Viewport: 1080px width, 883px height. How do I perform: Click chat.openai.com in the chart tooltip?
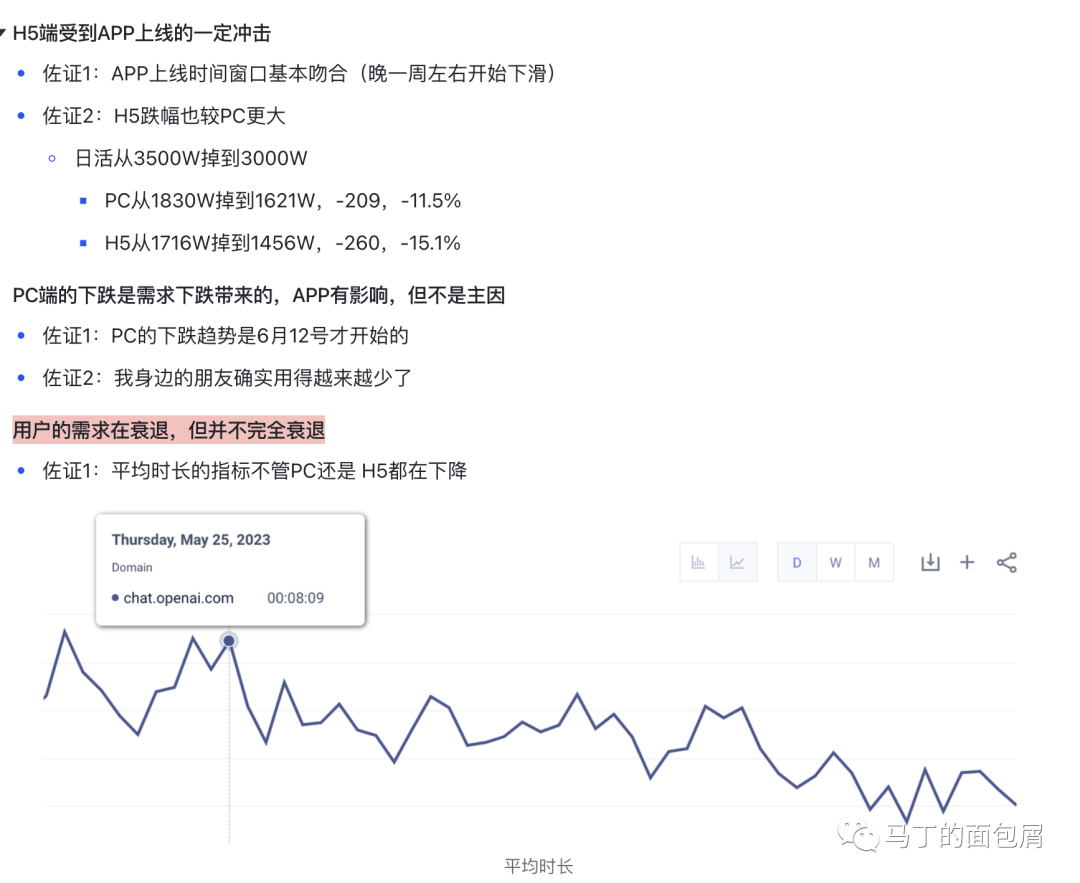[x=178, y=598]
